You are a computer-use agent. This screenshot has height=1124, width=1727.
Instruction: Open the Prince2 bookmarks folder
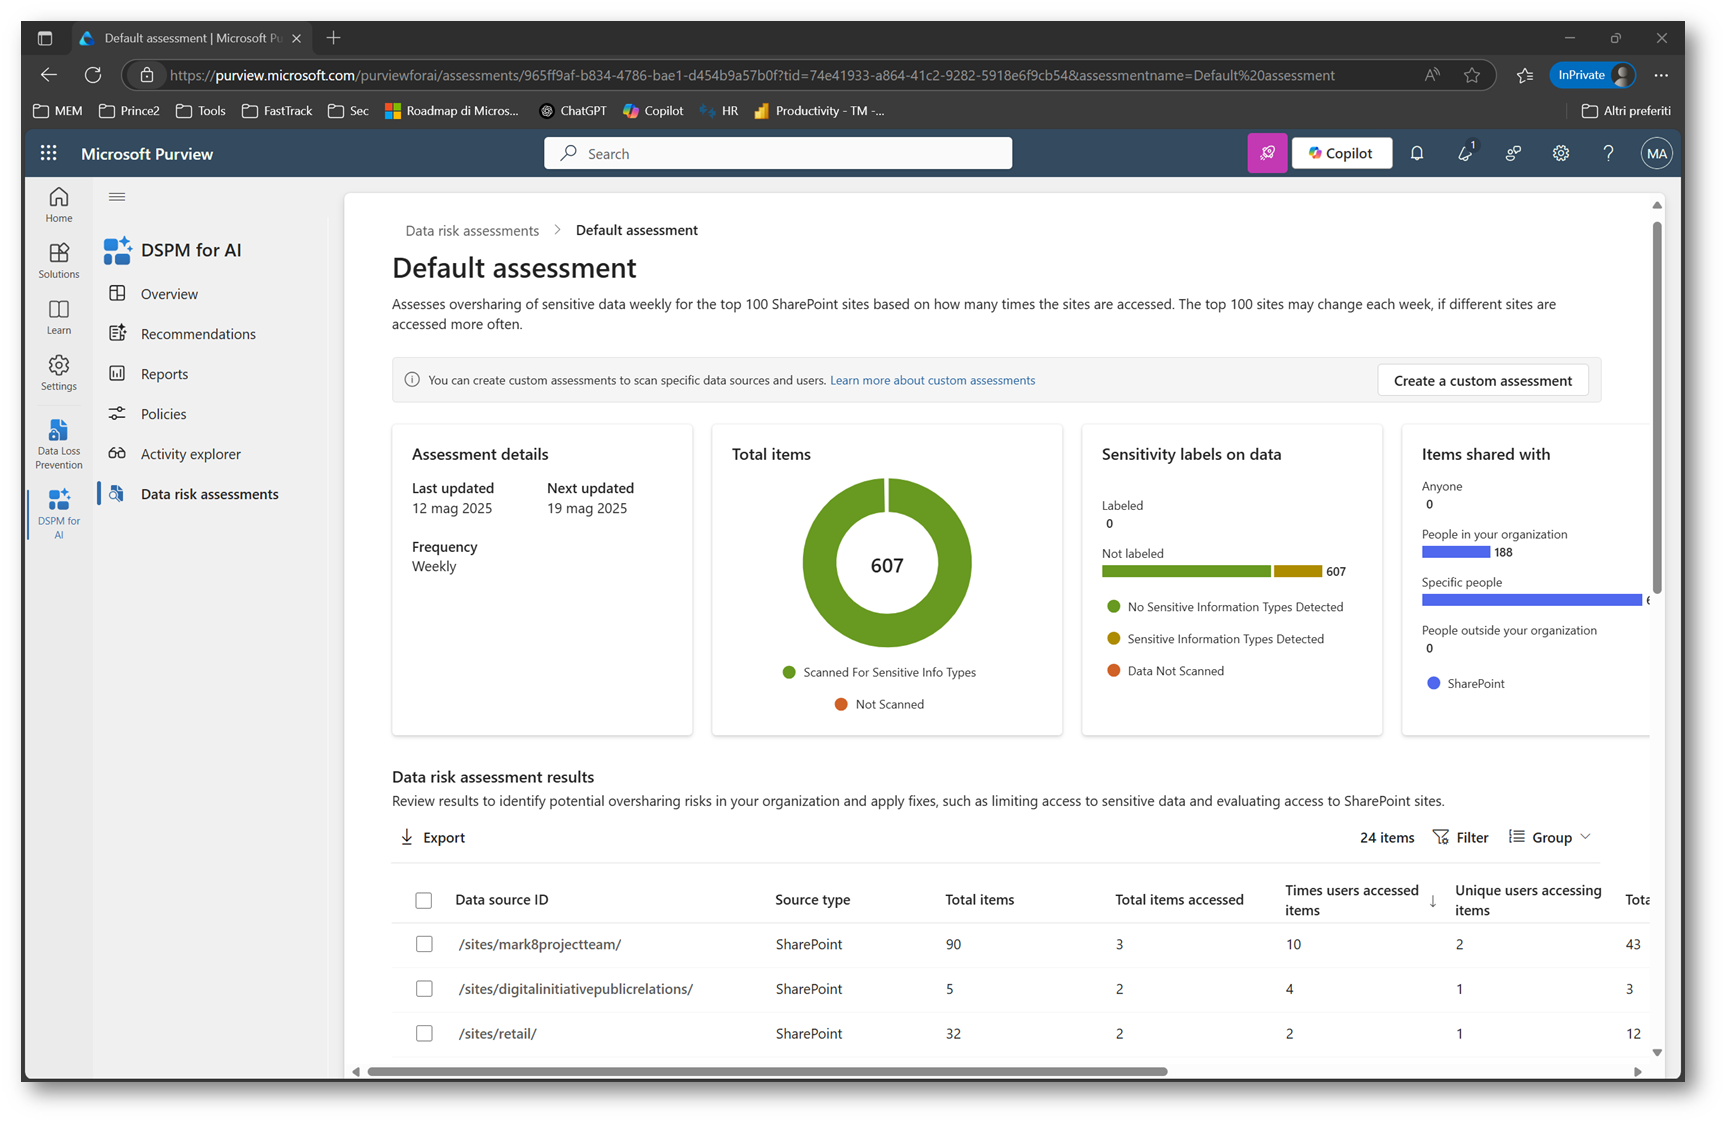129,111
